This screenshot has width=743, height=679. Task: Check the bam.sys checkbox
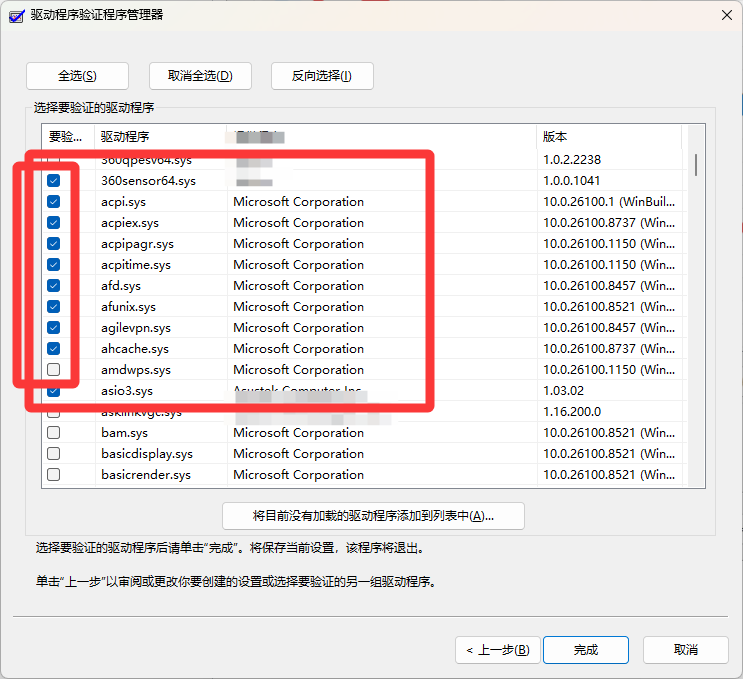(54, 433)
